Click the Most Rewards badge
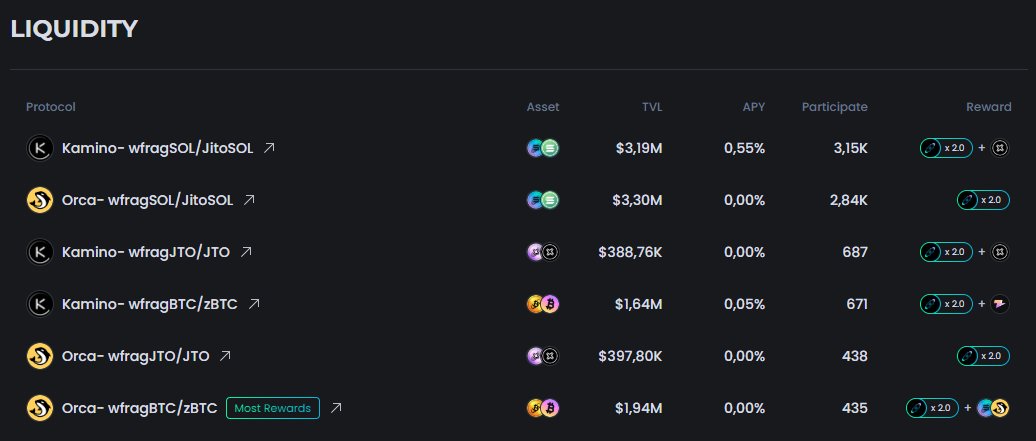 pyautogui.click(x=273, y=408)
